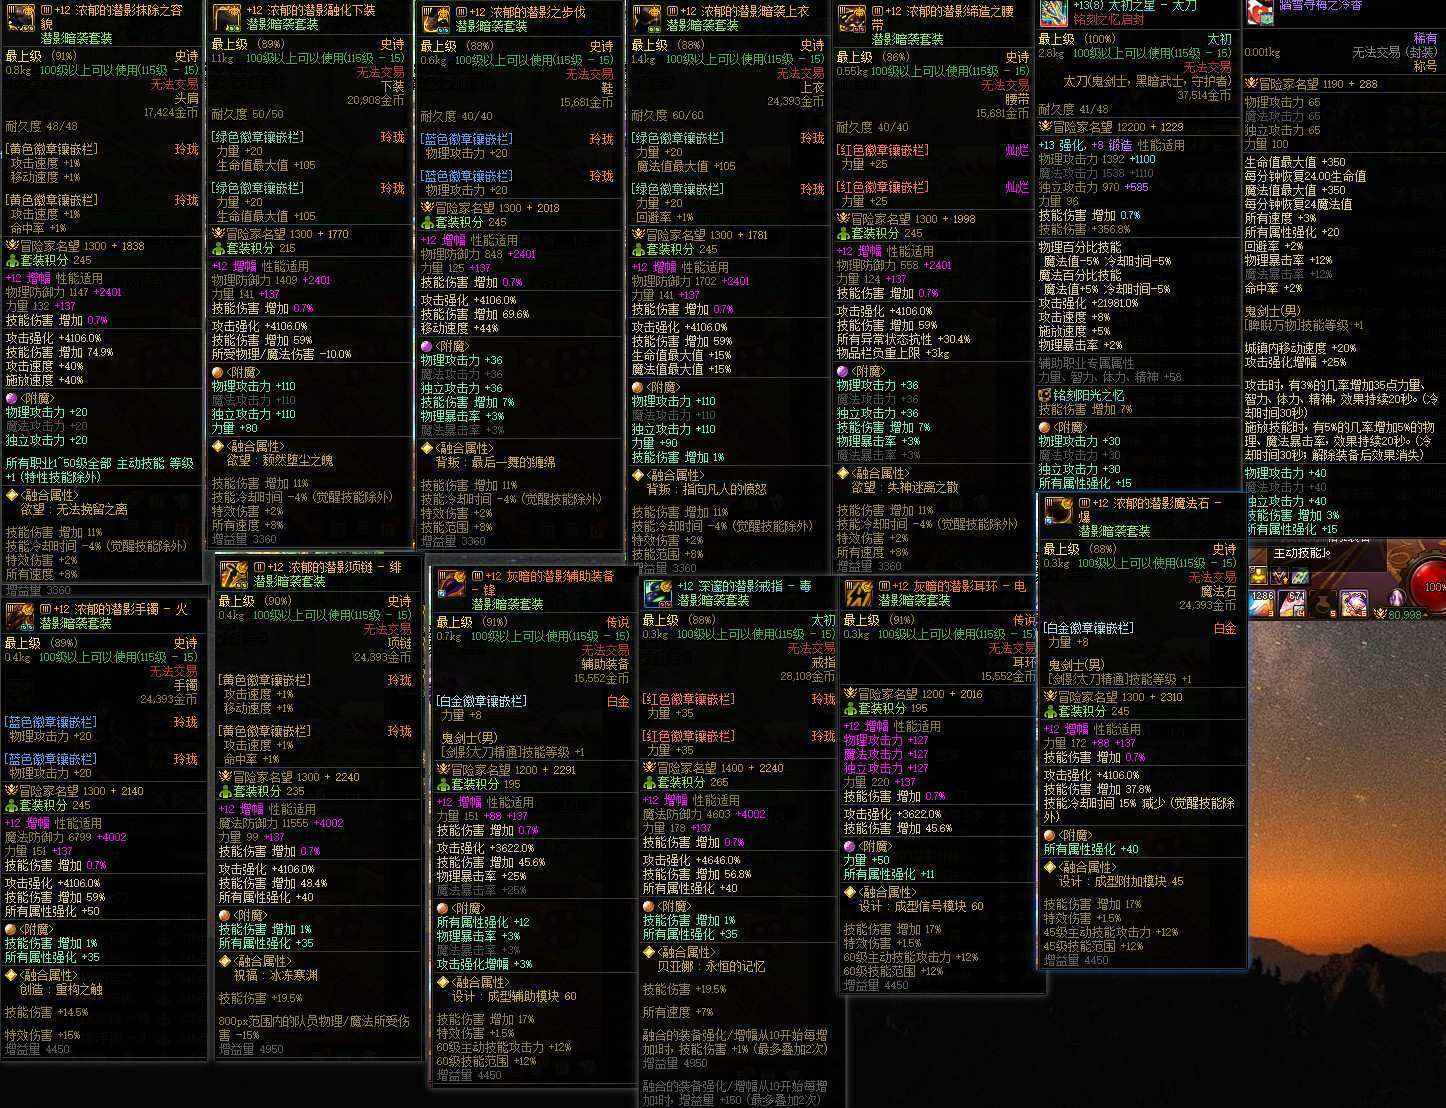Click 白金徽章镶嵌栏 on the magic stone tooltip
This screenshot has height=1108, width=1446.
1089,628
